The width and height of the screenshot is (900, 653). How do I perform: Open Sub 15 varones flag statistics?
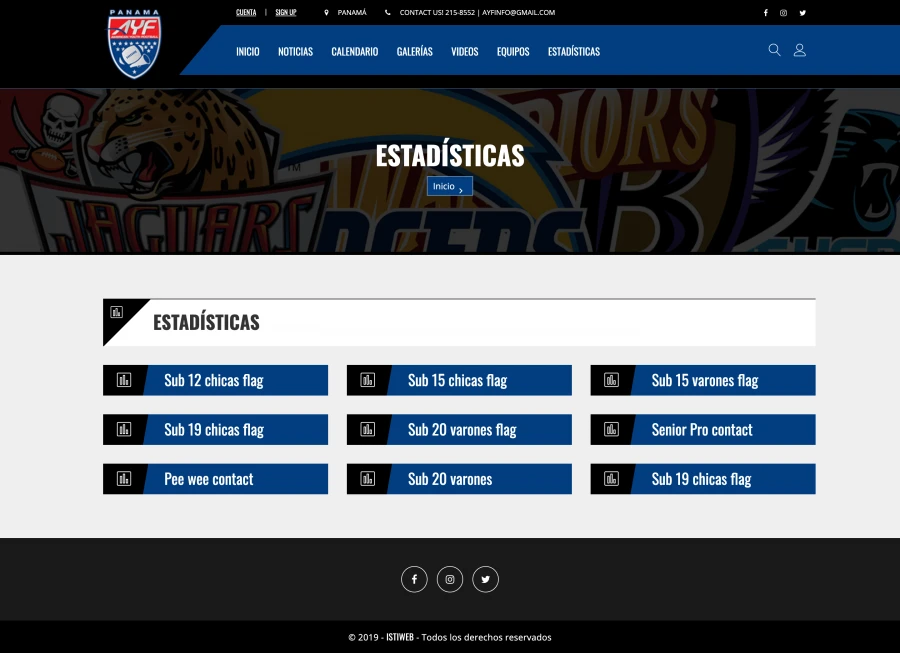[x=703, y=380]
